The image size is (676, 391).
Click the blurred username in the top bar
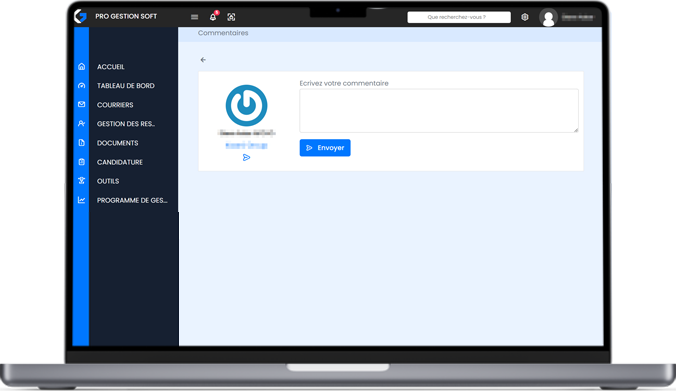click(578, 17)
